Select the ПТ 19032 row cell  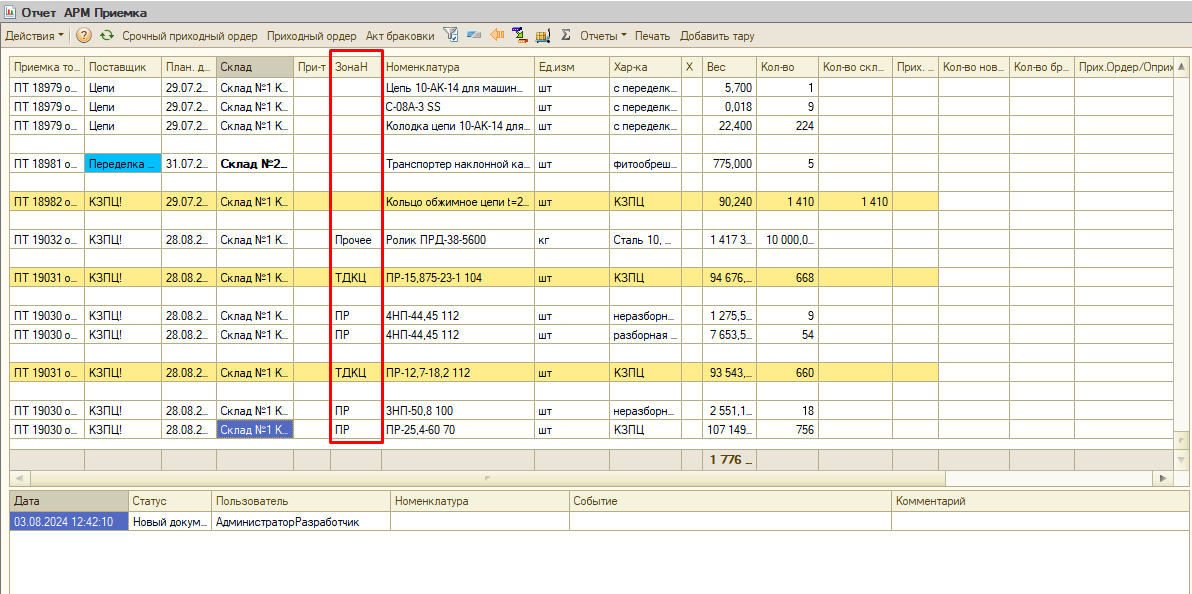(x=47, y=240)
